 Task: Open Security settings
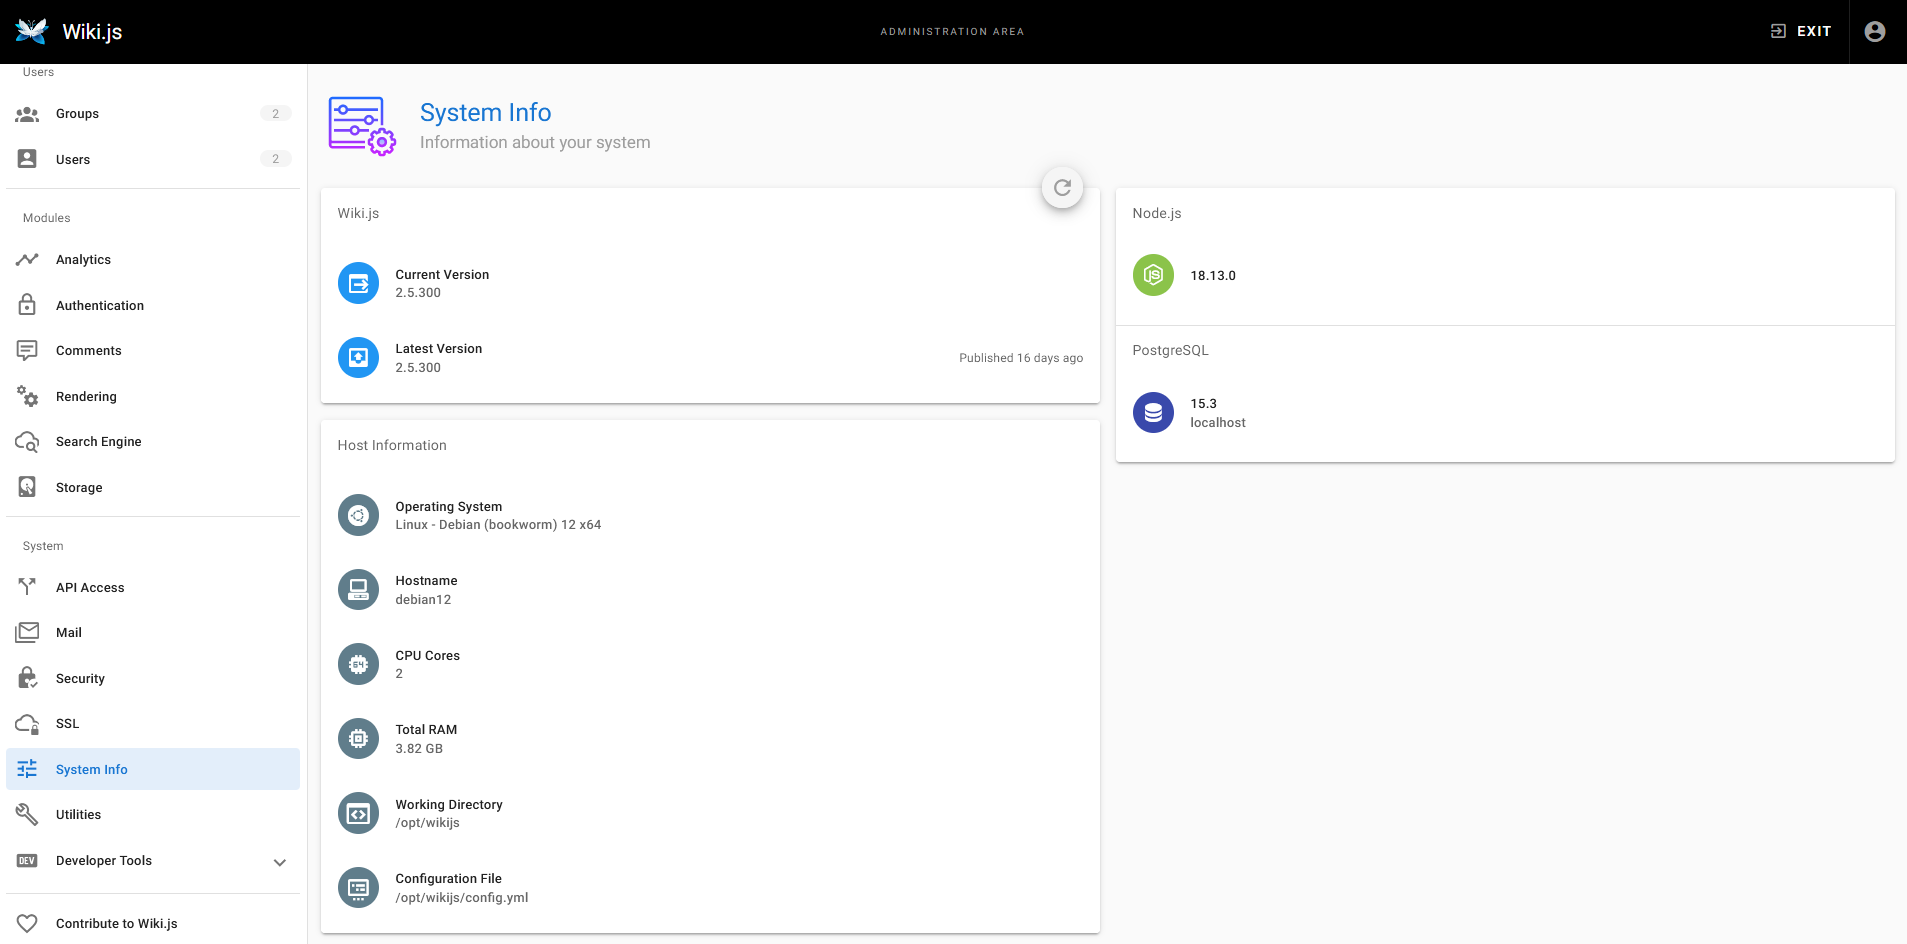click(x=153, y=678)
